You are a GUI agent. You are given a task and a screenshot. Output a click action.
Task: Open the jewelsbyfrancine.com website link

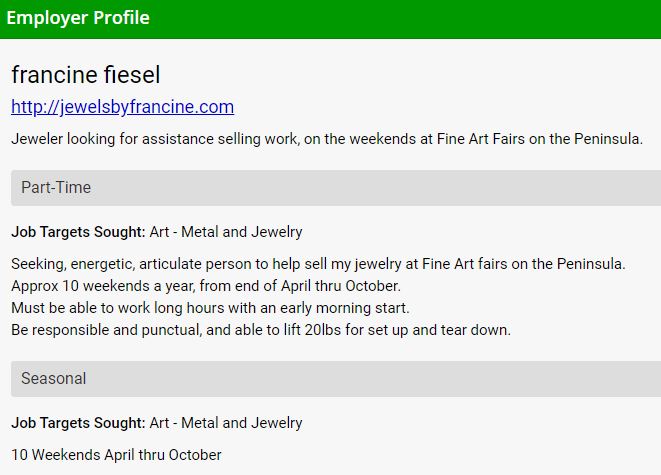pos(122,107)
